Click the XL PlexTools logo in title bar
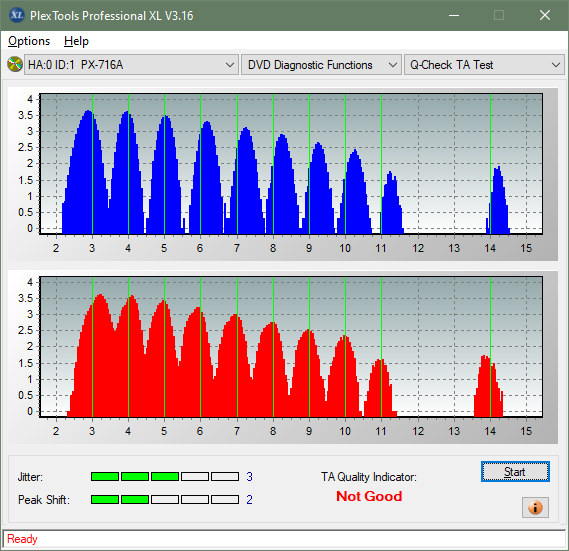The height and width of the screenshot is (551, 569). [x=16, y=15]
